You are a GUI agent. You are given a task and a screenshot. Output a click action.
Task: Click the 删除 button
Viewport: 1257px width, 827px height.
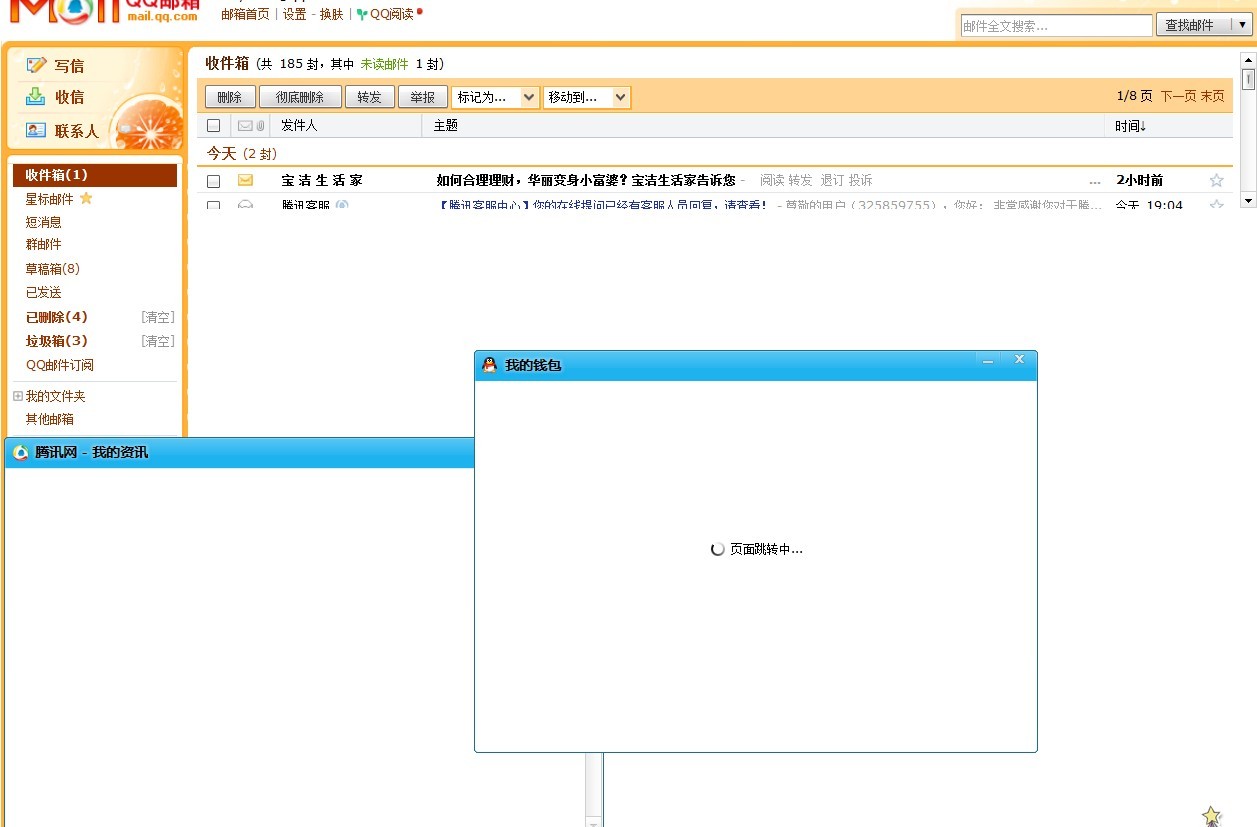coord(230,97)
